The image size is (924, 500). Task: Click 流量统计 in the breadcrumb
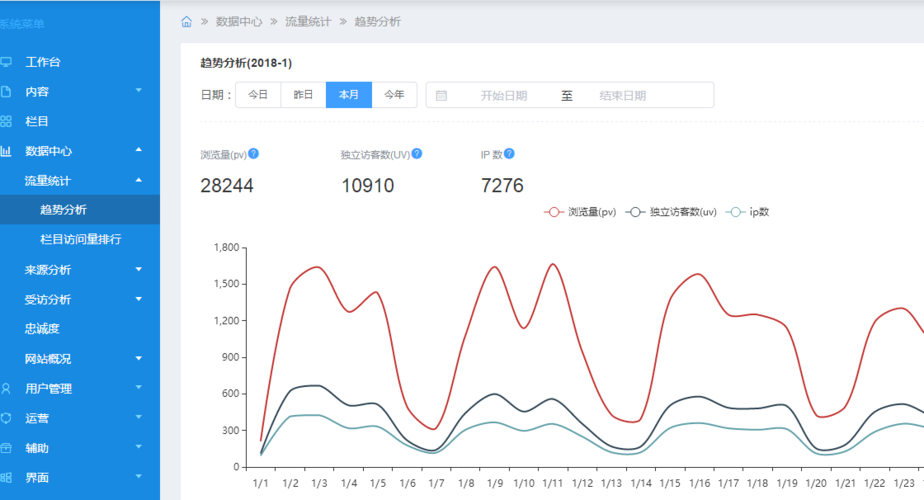(308, 22)
